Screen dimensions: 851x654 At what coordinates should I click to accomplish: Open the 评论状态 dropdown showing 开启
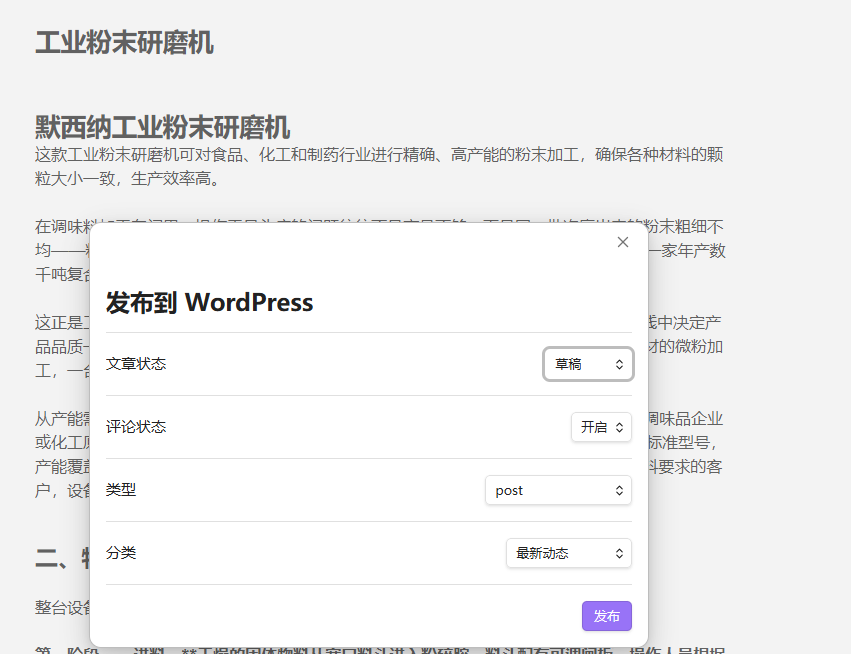pos(601,427)
